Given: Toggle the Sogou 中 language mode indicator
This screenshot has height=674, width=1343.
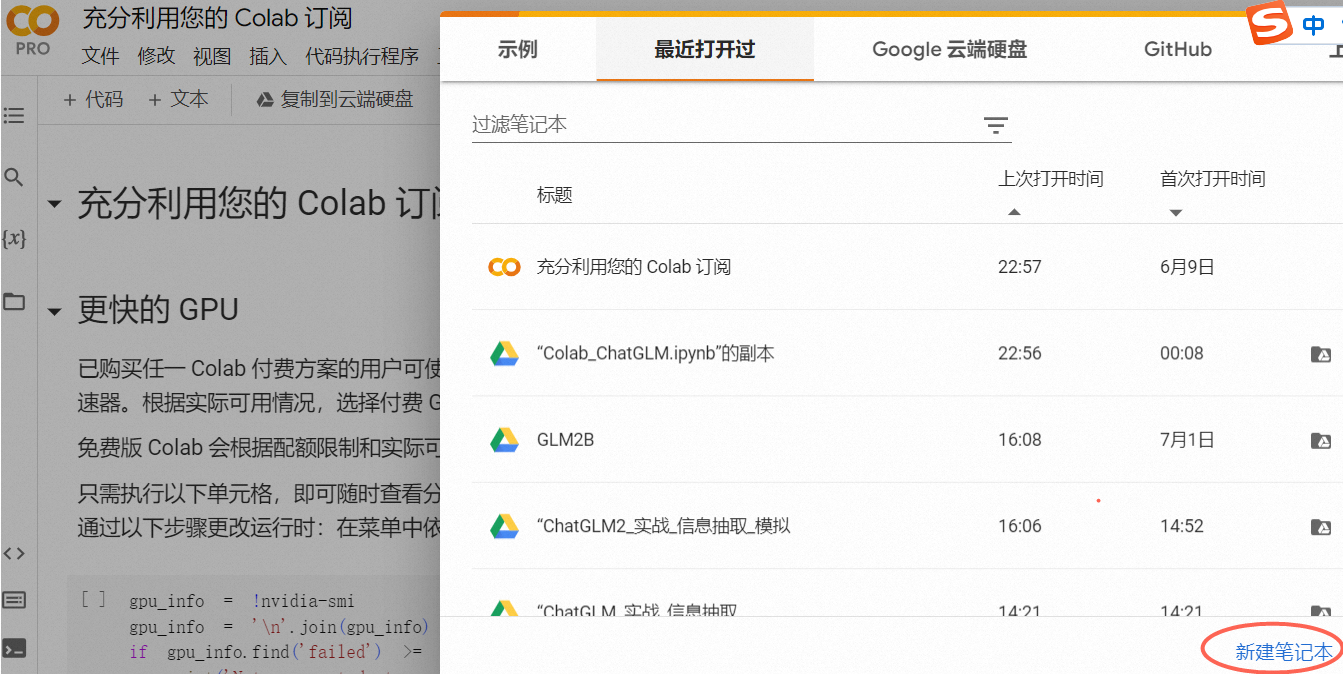Looking at the screenshot, I should point(1313,26).
